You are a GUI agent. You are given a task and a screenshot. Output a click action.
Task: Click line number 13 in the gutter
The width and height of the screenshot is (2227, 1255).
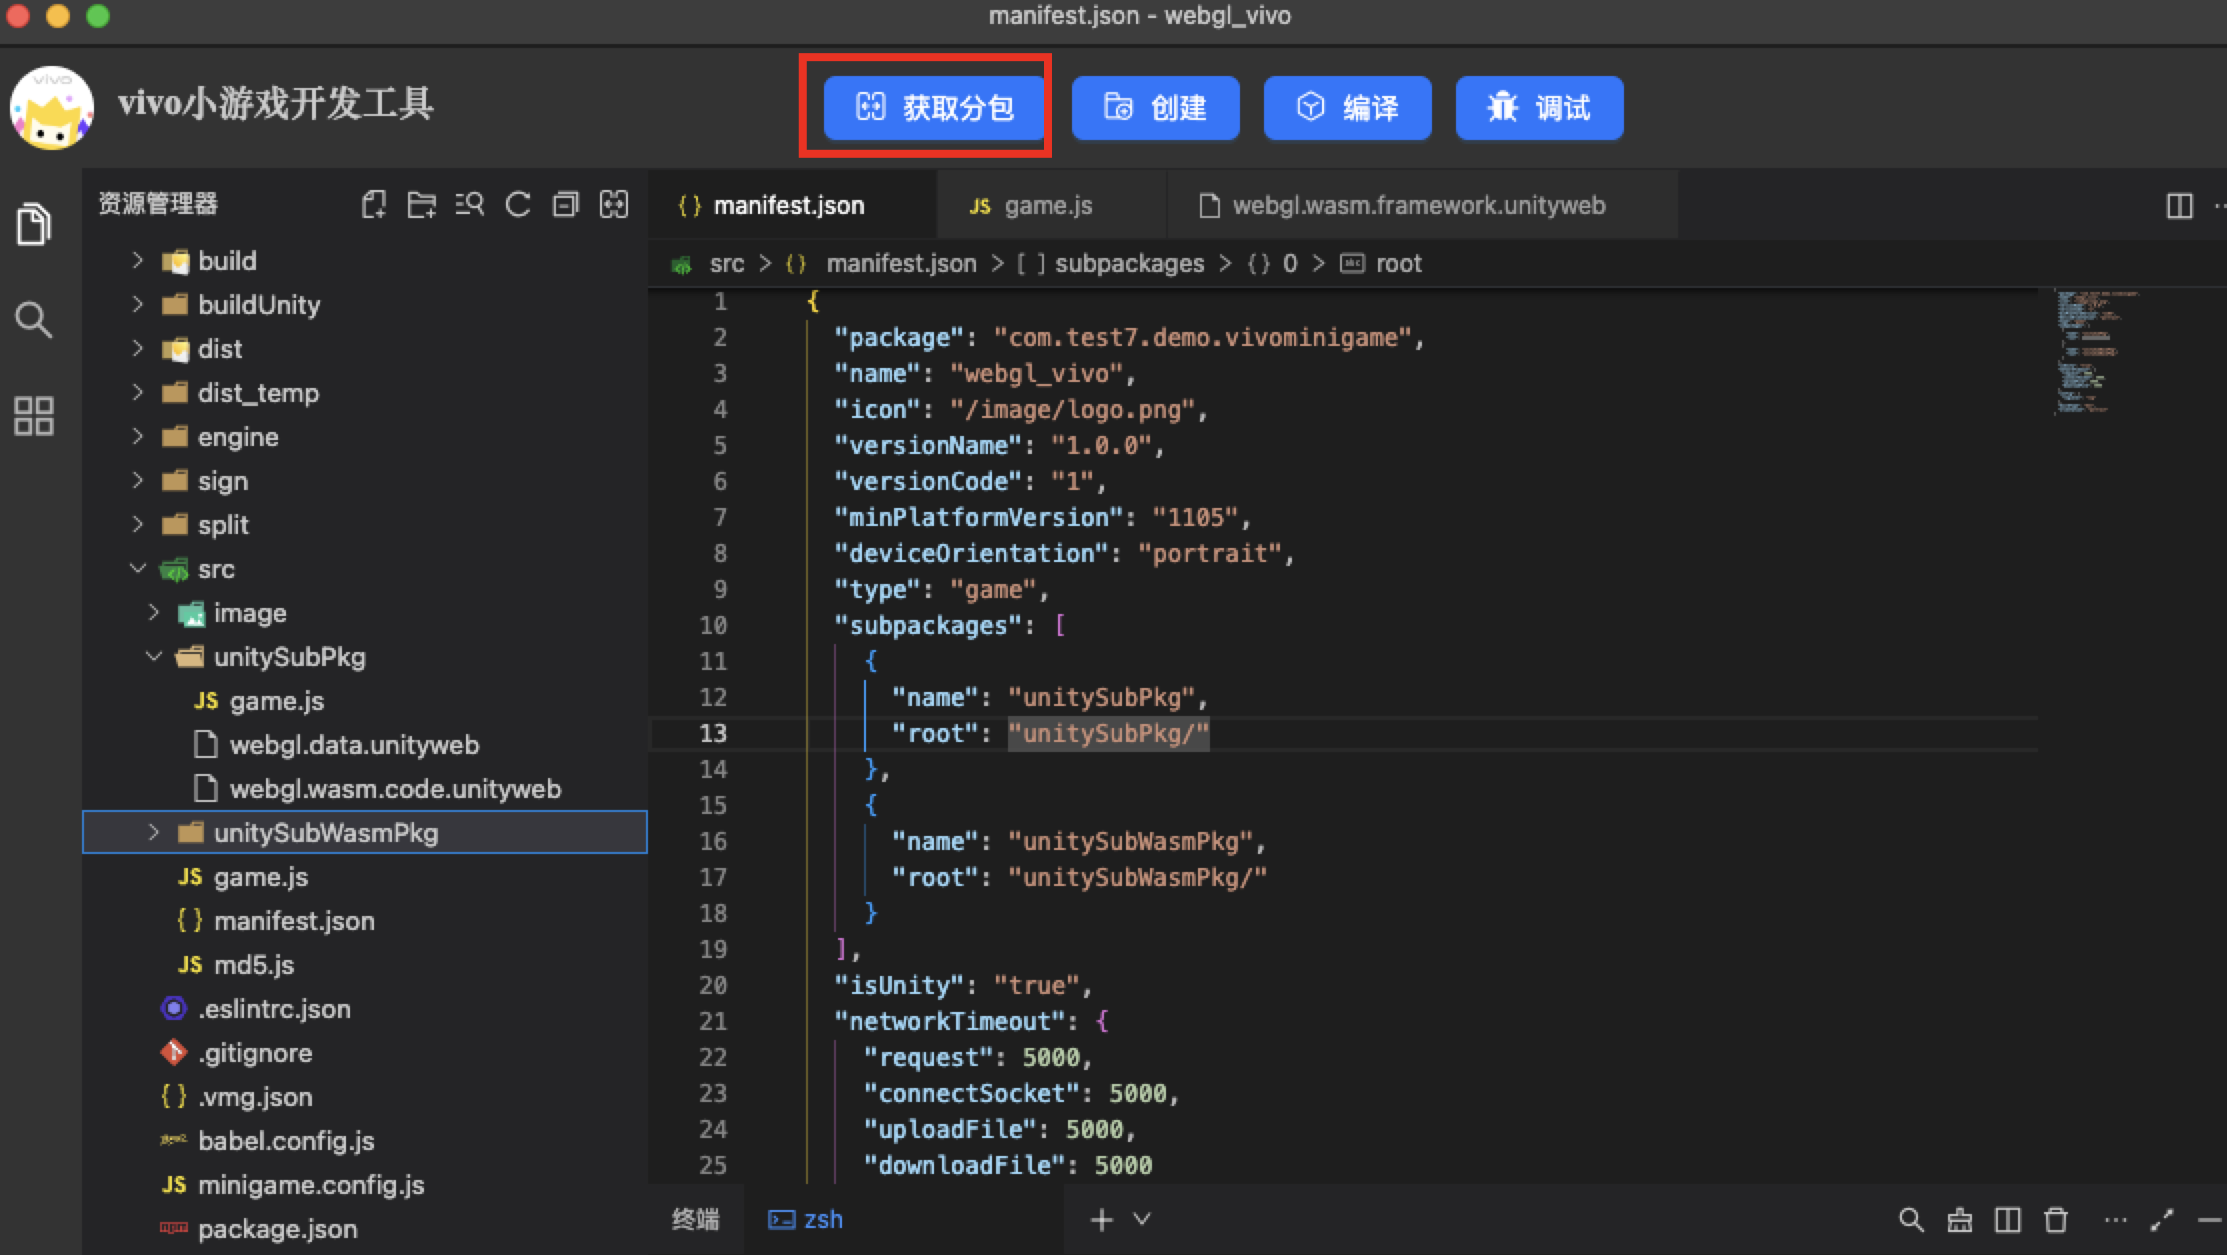tap(713, 733)
